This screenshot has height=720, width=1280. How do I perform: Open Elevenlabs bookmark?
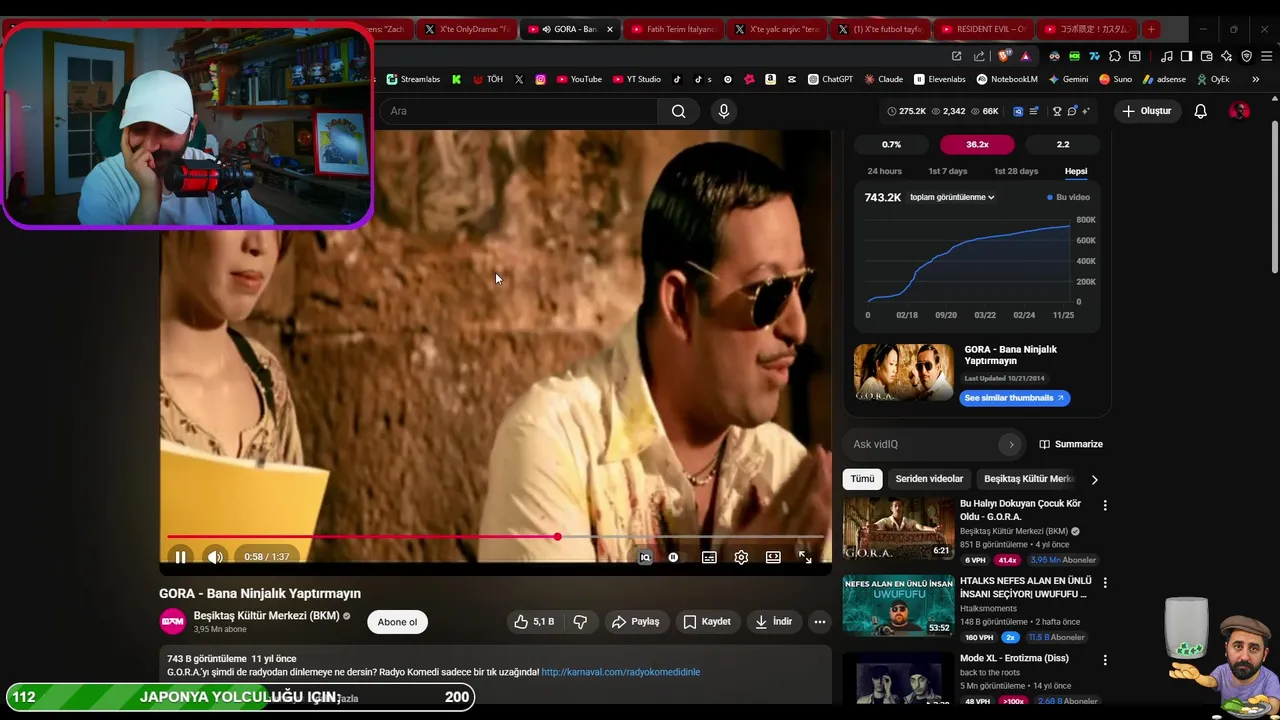(x=939, y=79)
